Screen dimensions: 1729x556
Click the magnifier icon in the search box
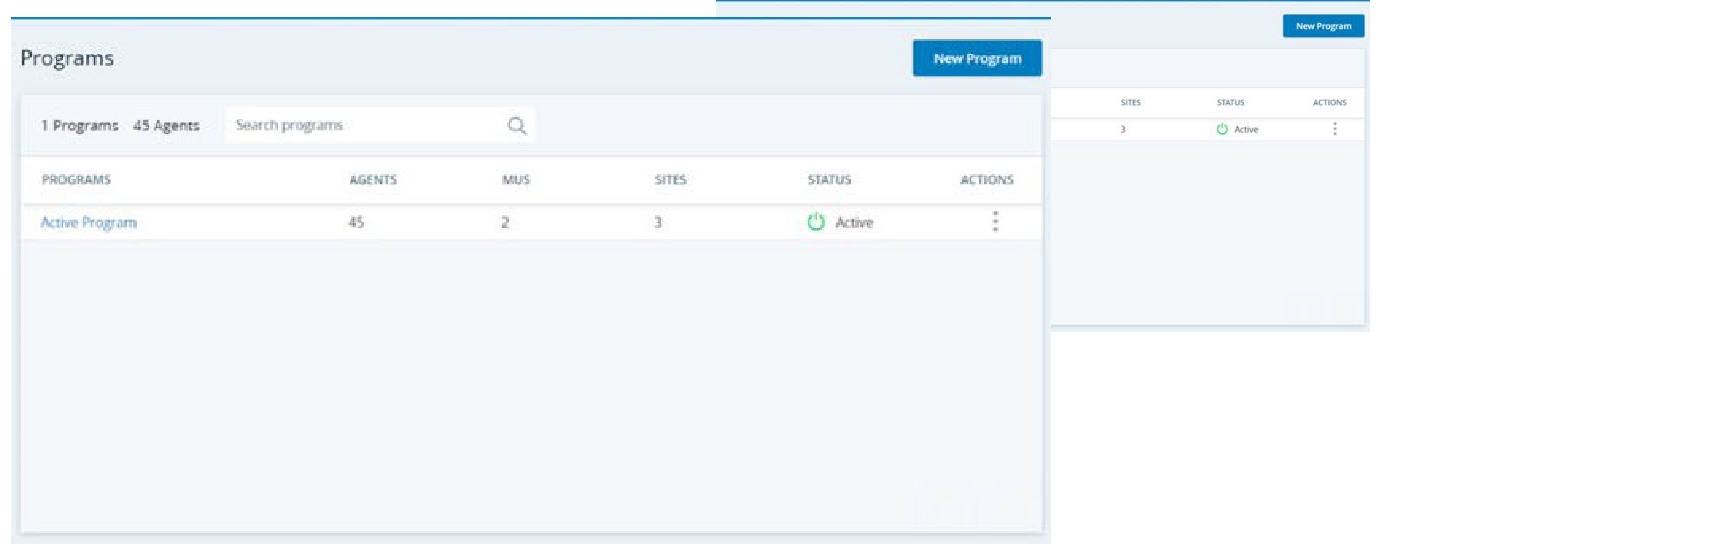tap(516, 126)
